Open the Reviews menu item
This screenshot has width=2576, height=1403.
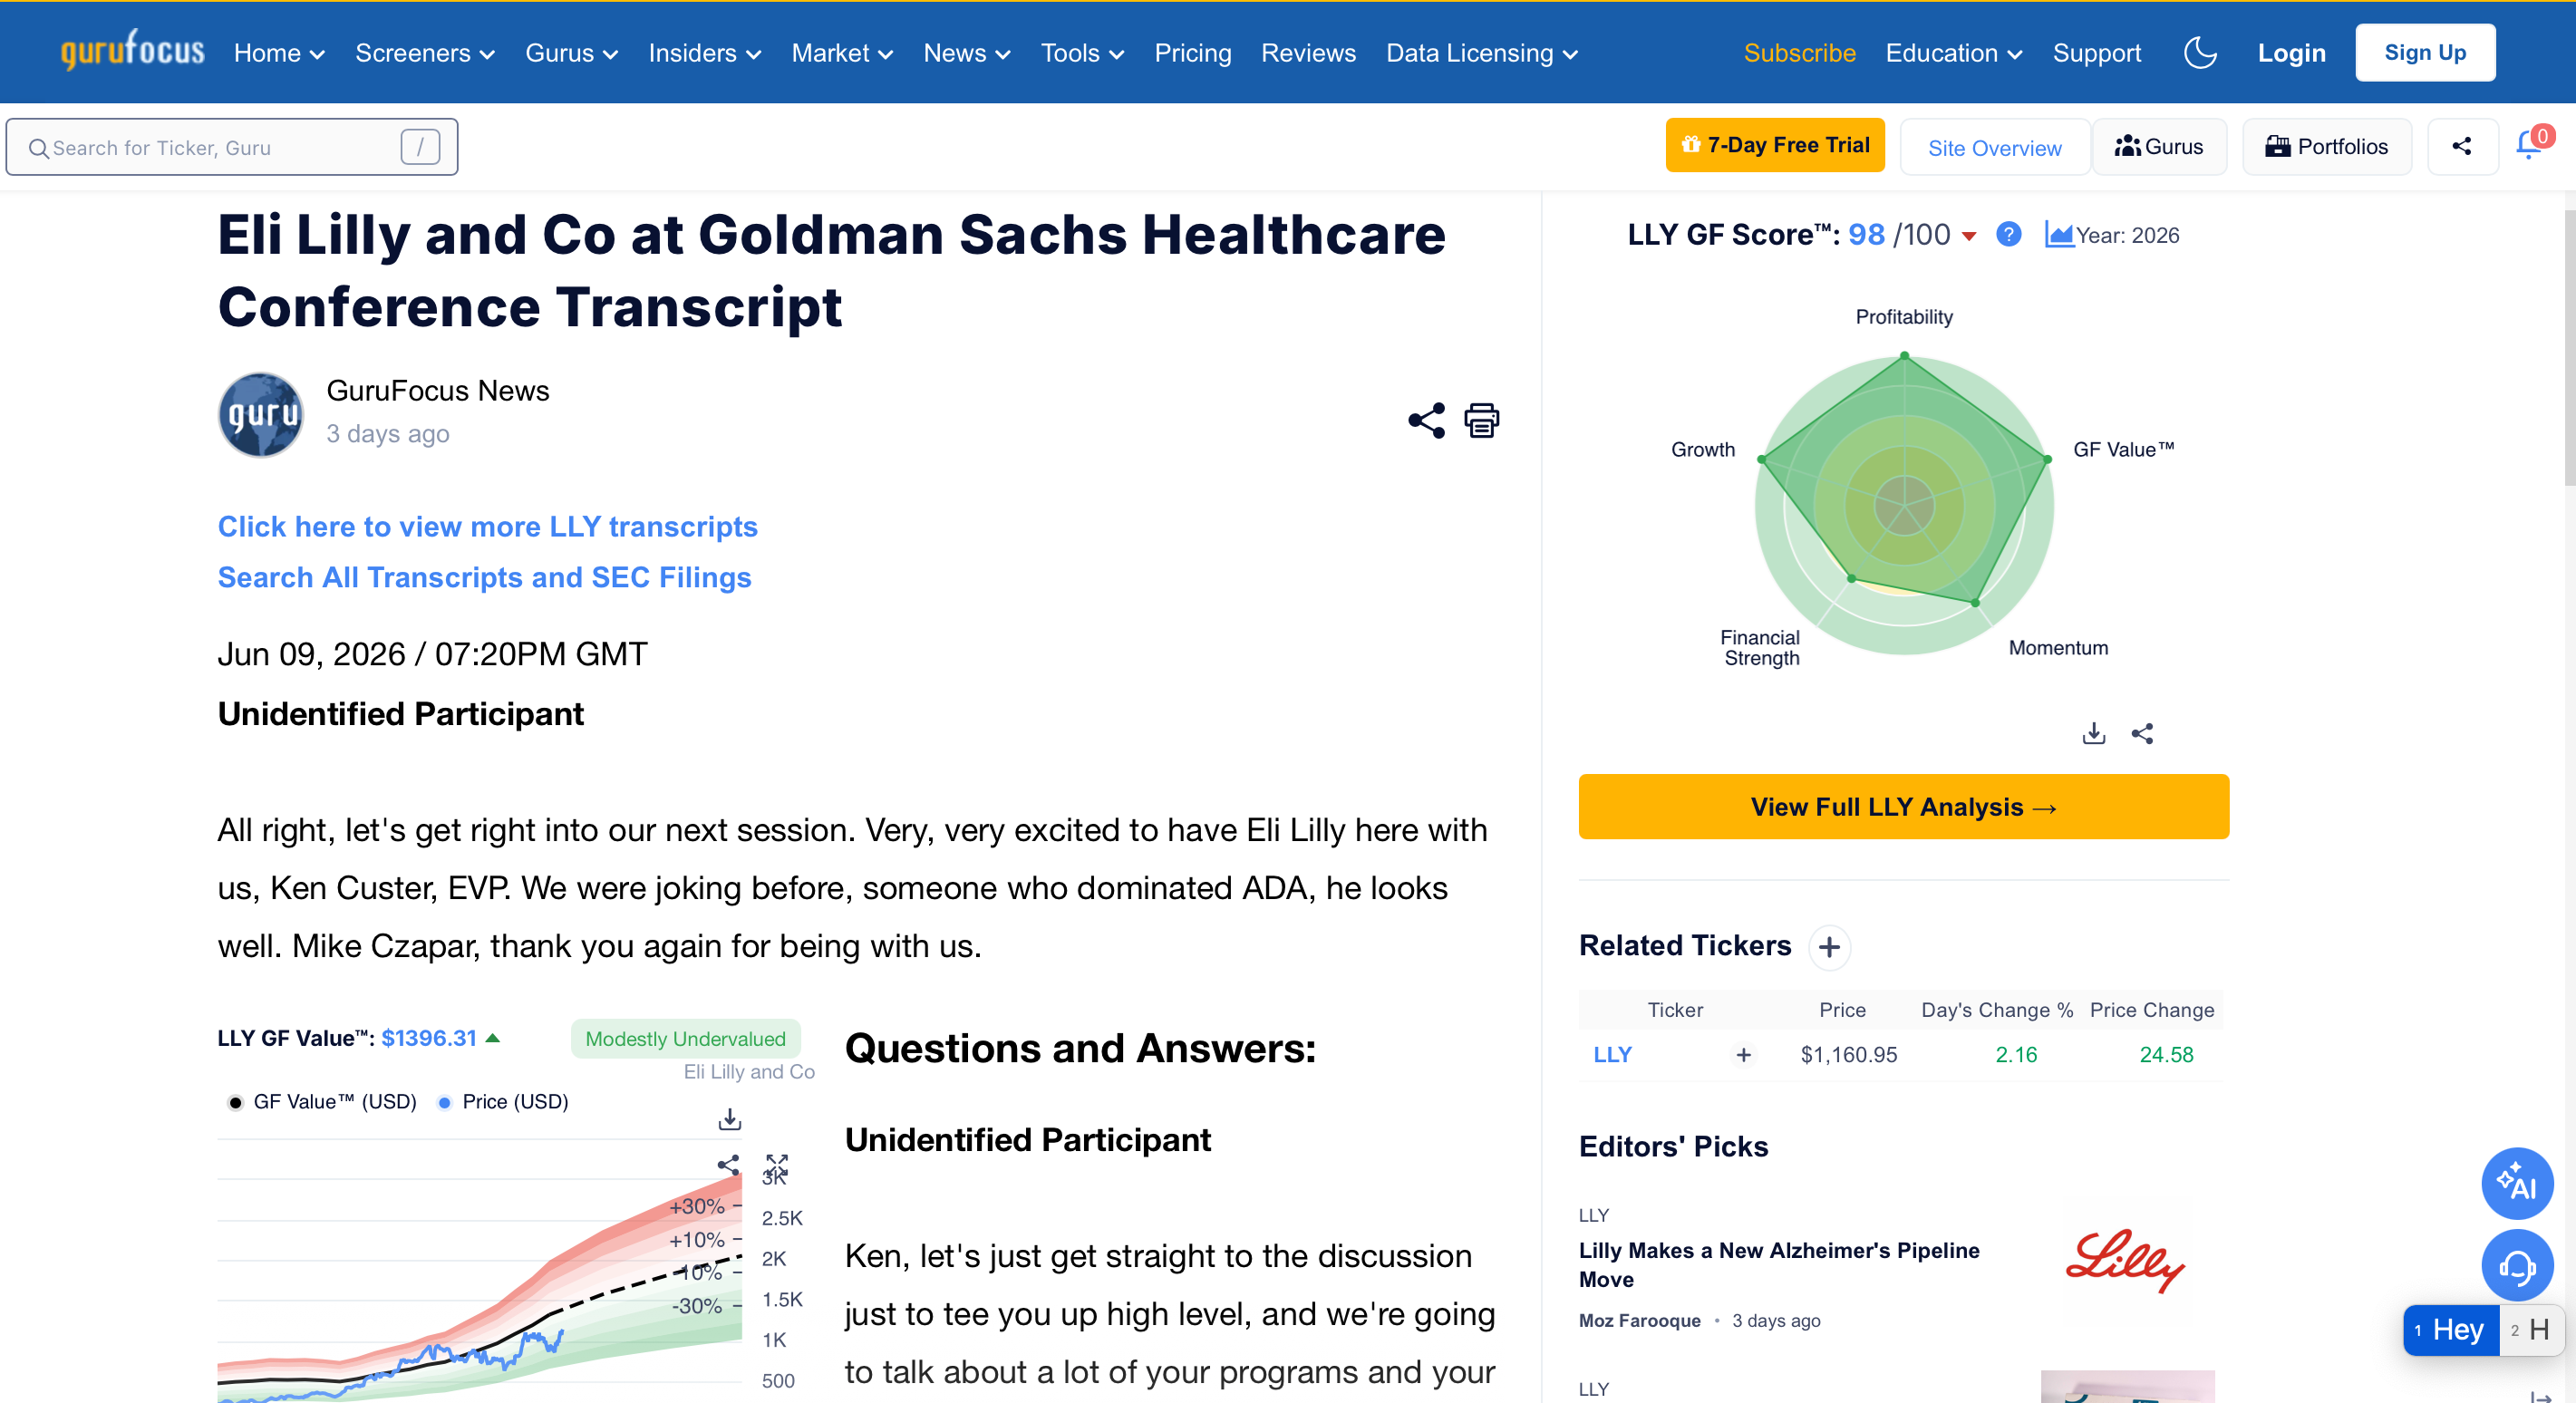1308,53
